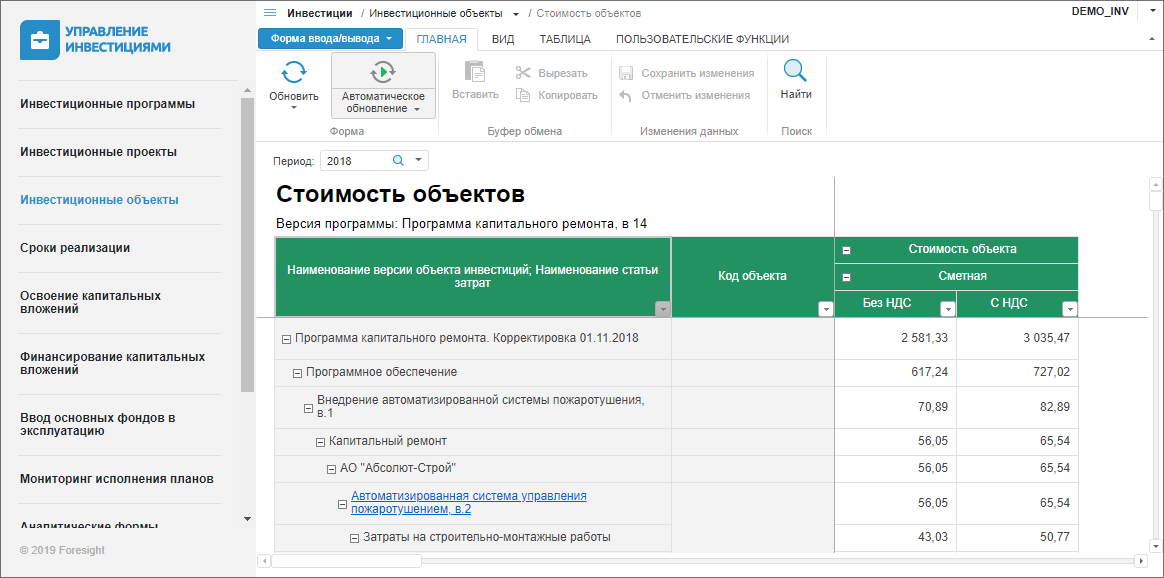Collapse the Программное обеспечение row
Screen dimensions: 1164x578
[297, 372]
